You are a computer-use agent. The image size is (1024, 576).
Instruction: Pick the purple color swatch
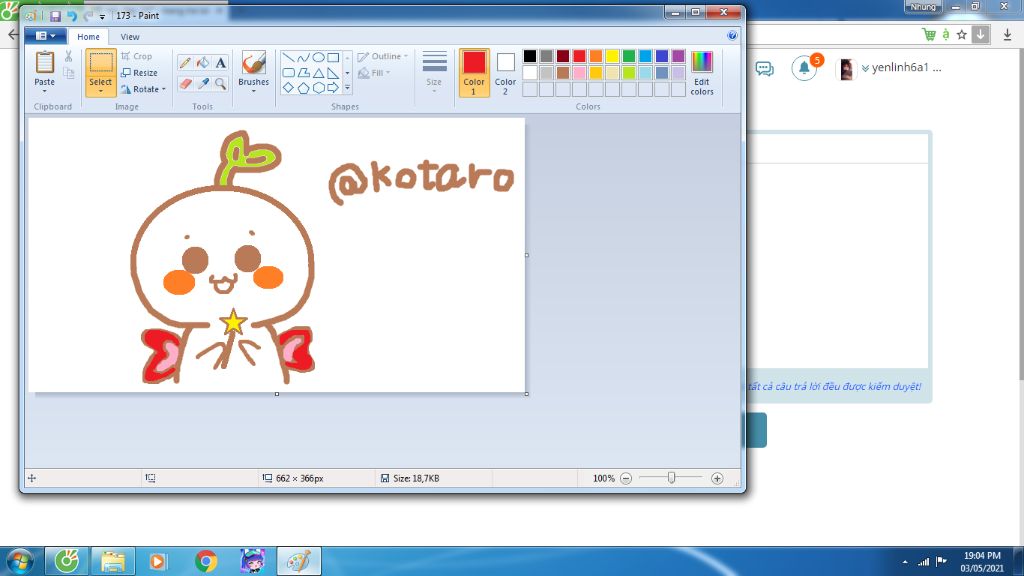[678, 56]
